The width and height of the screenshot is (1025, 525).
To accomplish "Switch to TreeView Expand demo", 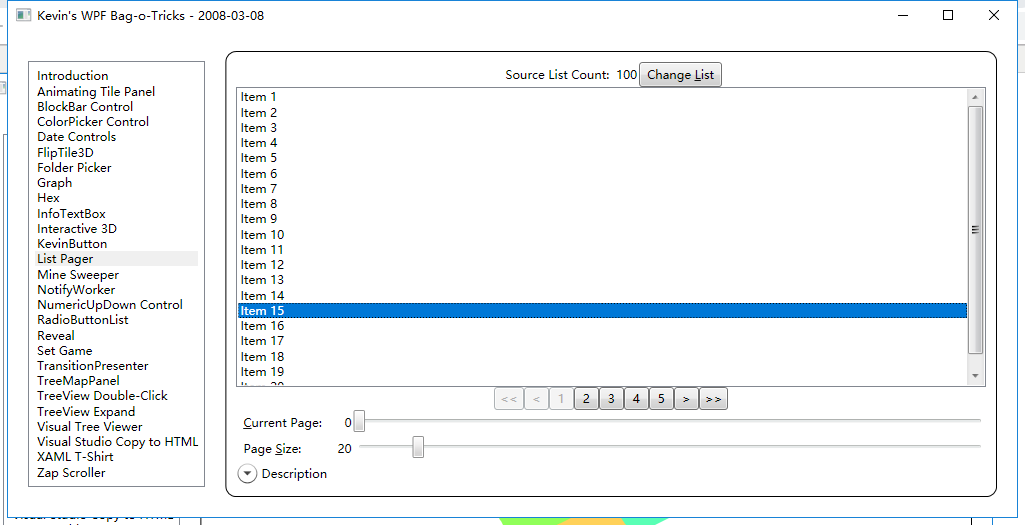I will click(86, 412).
